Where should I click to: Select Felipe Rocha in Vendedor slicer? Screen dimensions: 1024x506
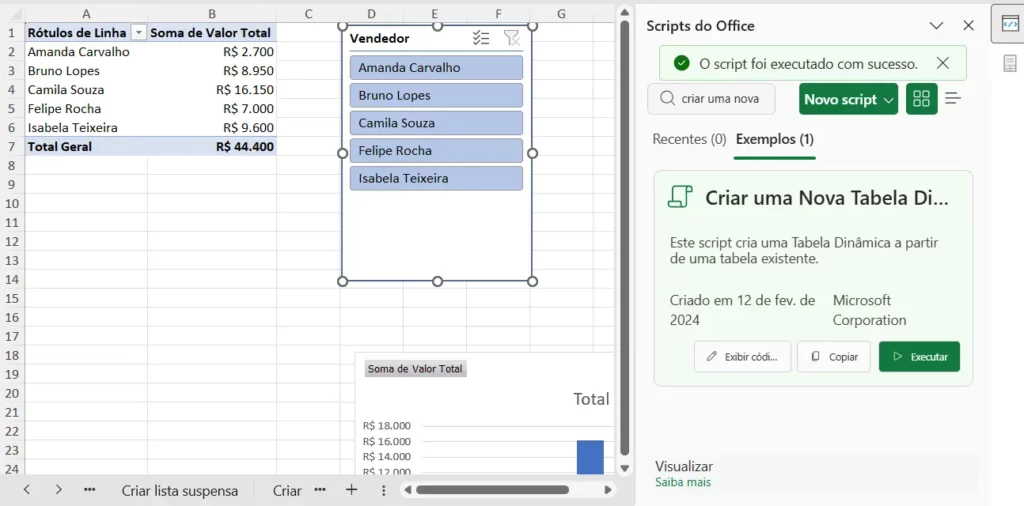(436, 151)
